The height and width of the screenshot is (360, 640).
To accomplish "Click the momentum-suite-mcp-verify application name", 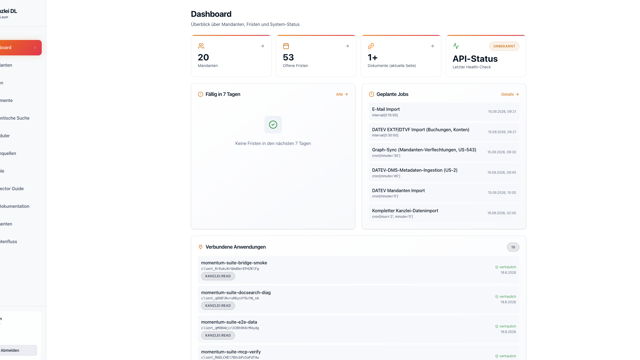I will pyautogui.click(x=231, y=352).
